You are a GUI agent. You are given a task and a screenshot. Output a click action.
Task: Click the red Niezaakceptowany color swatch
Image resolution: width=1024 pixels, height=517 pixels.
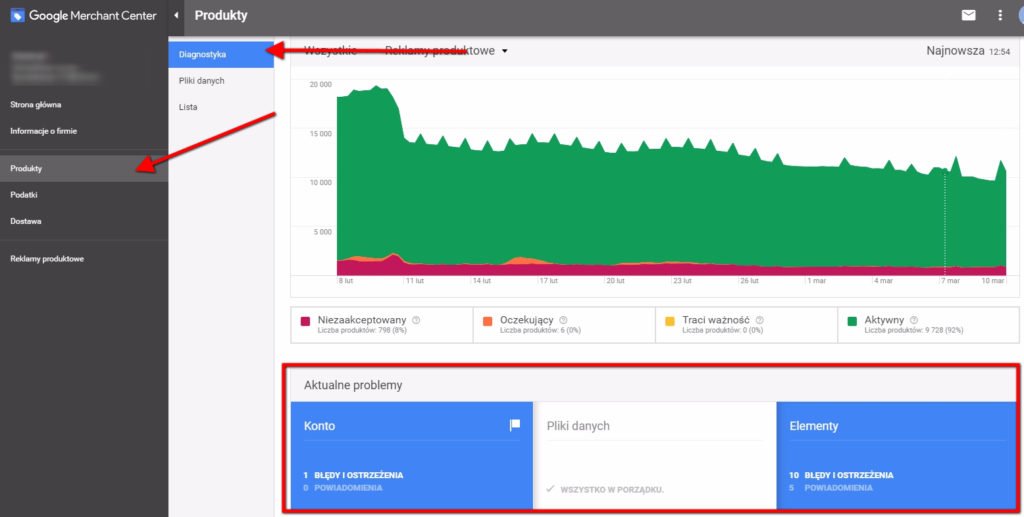(x=305, y=321)
